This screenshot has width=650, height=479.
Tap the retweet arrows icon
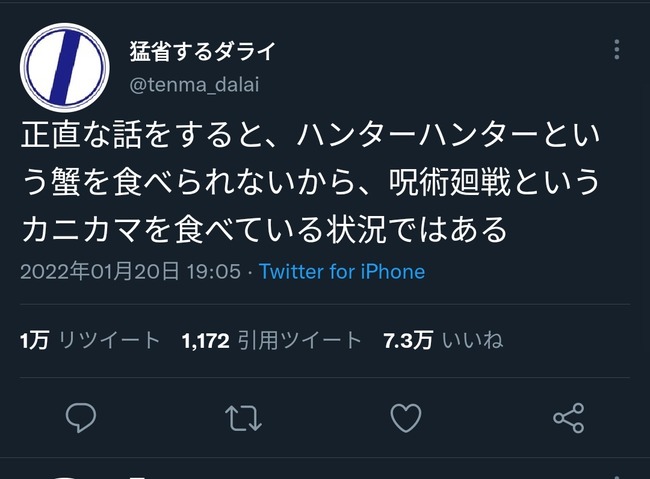coord(243,418)
